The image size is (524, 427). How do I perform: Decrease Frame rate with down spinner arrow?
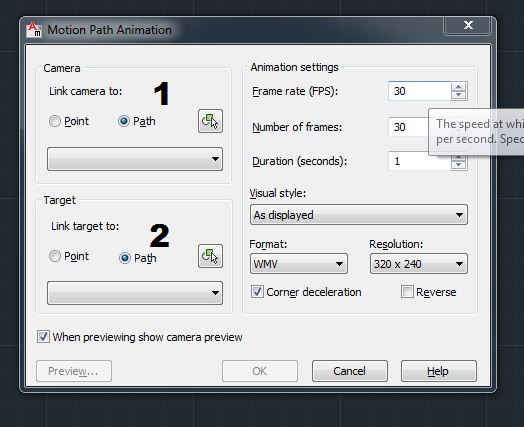click(458, 95)
